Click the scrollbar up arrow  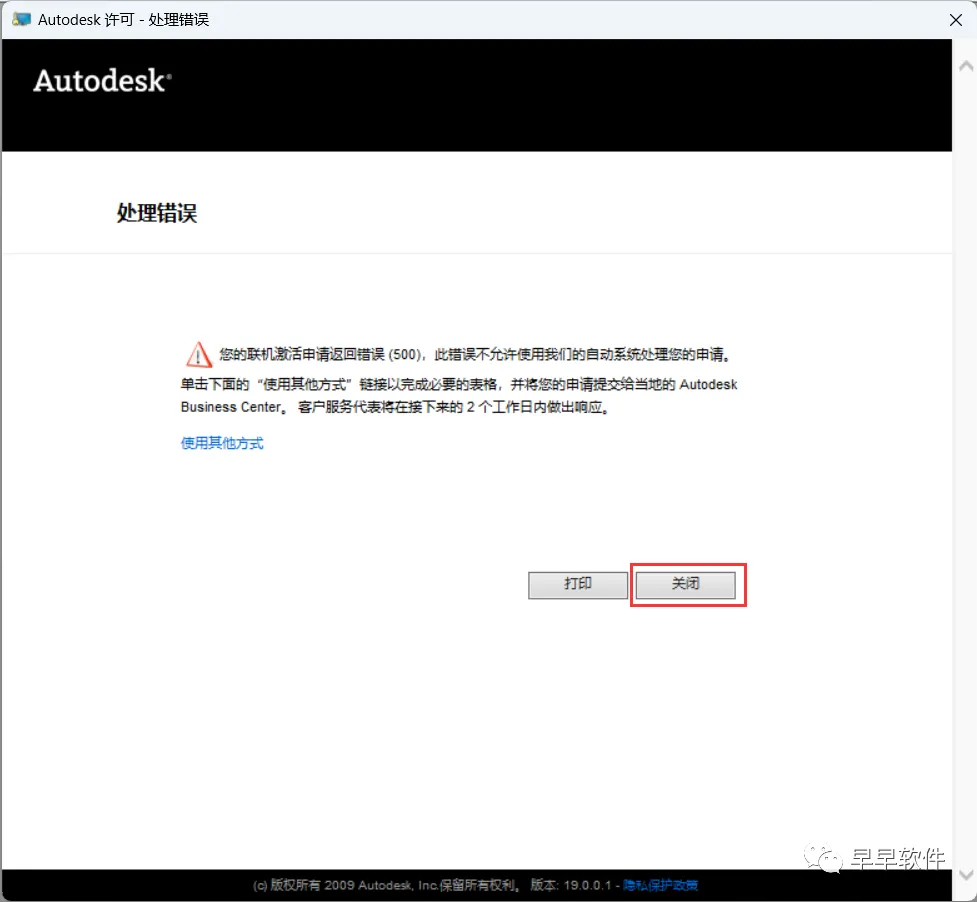[x=966, y=66]
